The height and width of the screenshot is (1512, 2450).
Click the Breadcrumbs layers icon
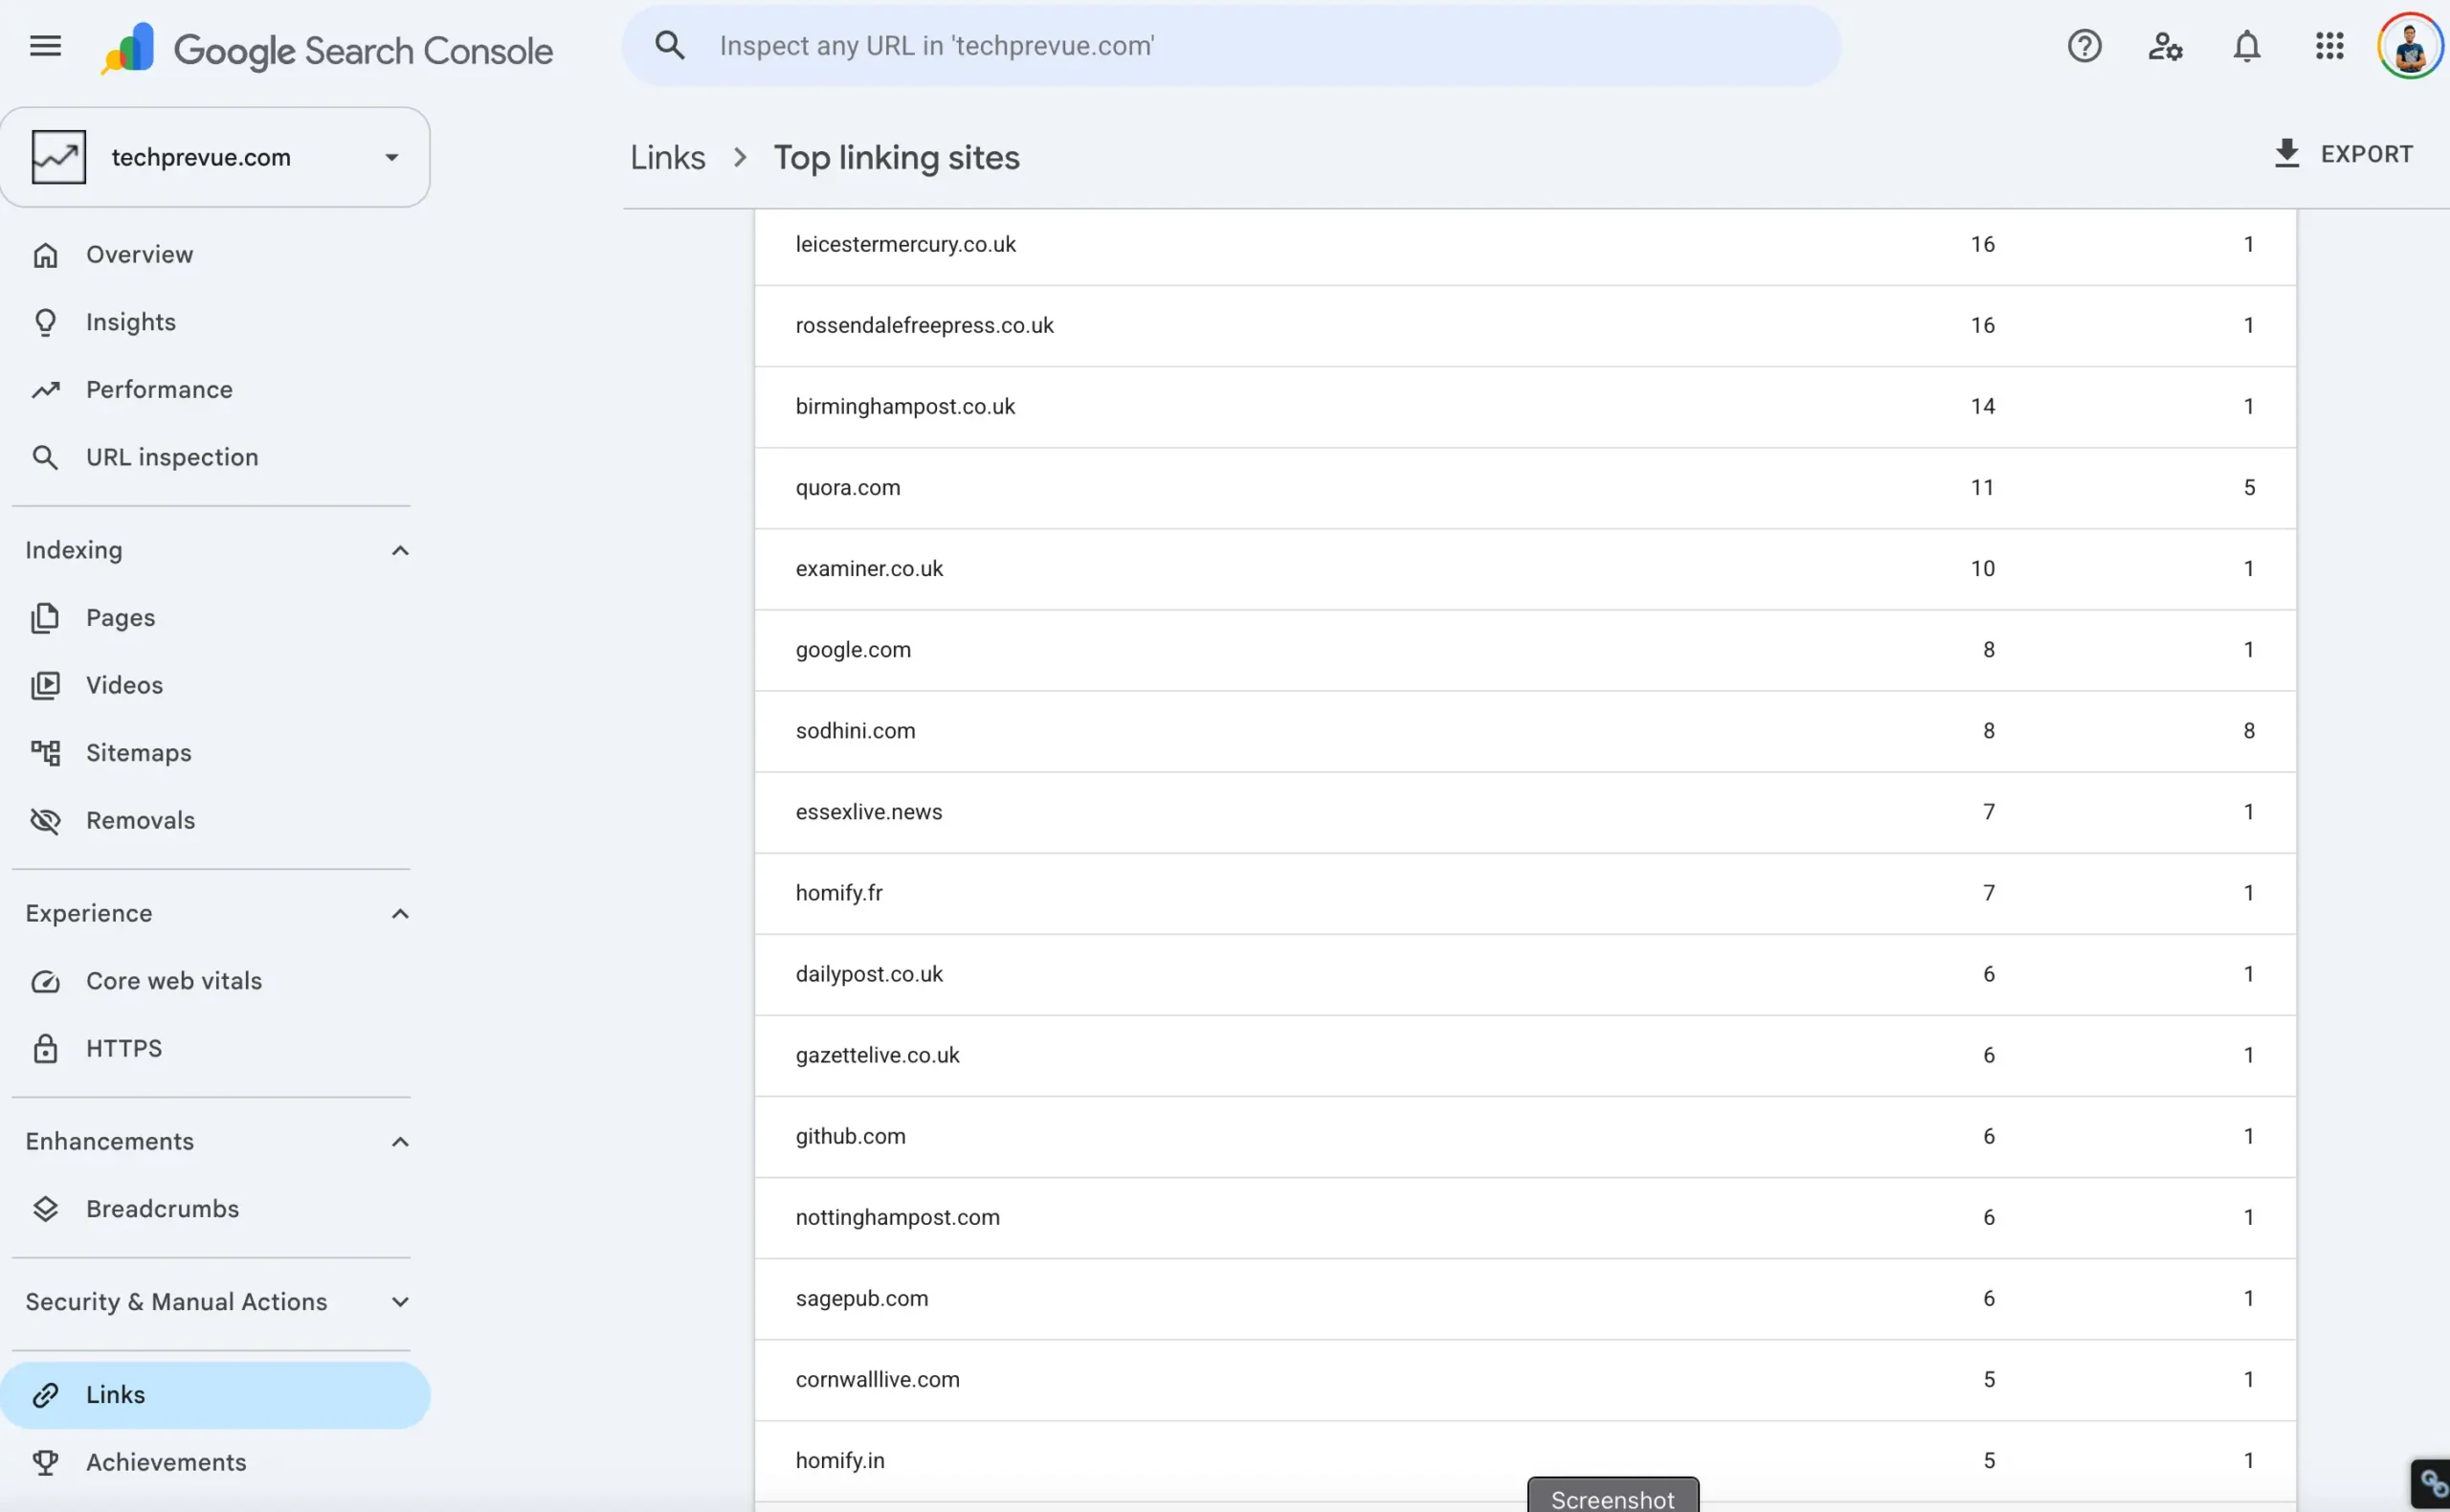click(45, 1209)
